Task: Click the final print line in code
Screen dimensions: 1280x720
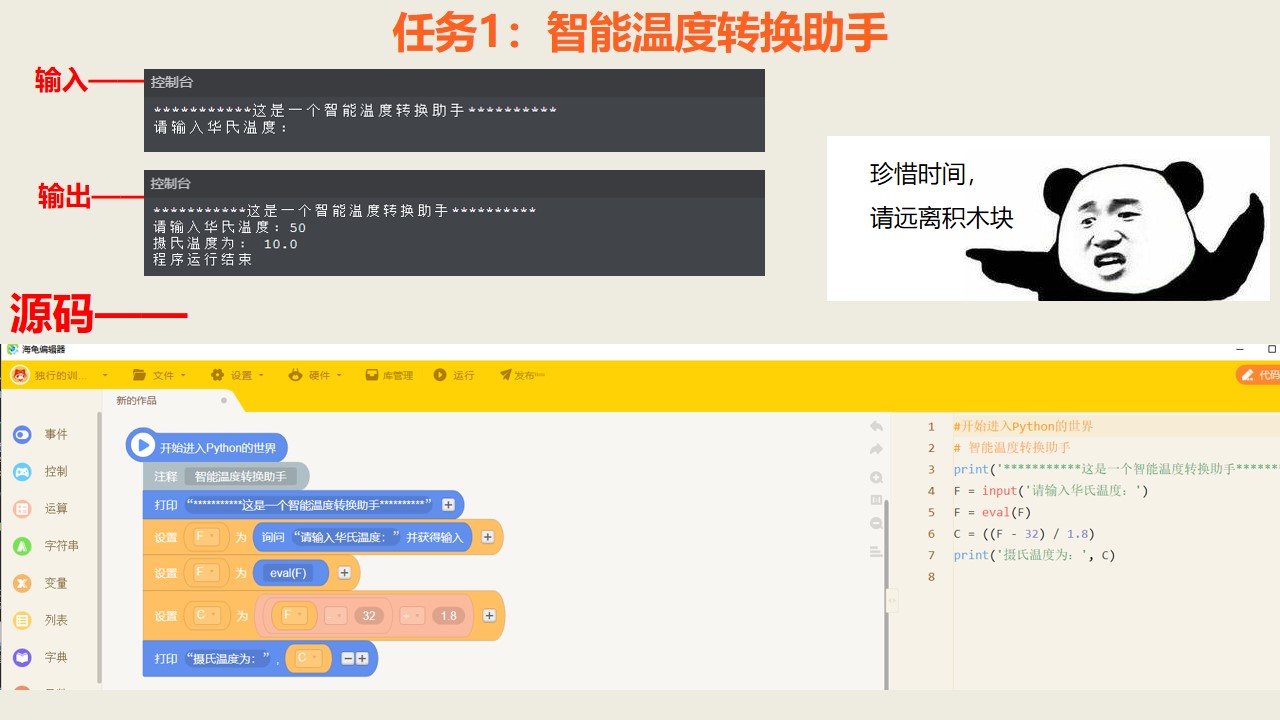Action: coord(1034,555)
